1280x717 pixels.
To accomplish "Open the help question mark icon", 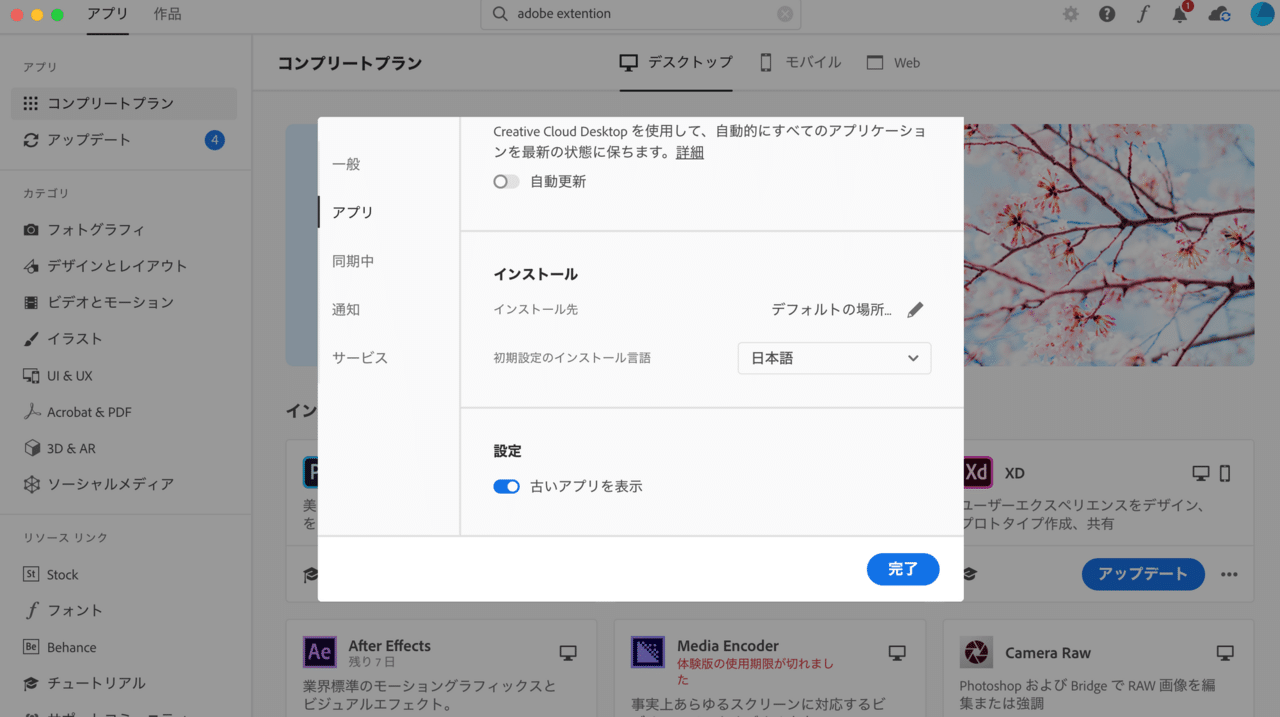I will (x=1107, y=14).
